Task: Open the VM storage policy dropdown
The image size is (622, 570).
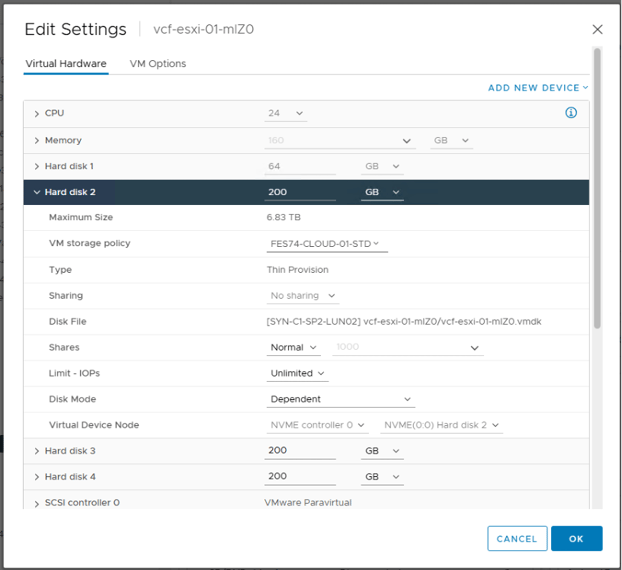Action: pos(327,244)
